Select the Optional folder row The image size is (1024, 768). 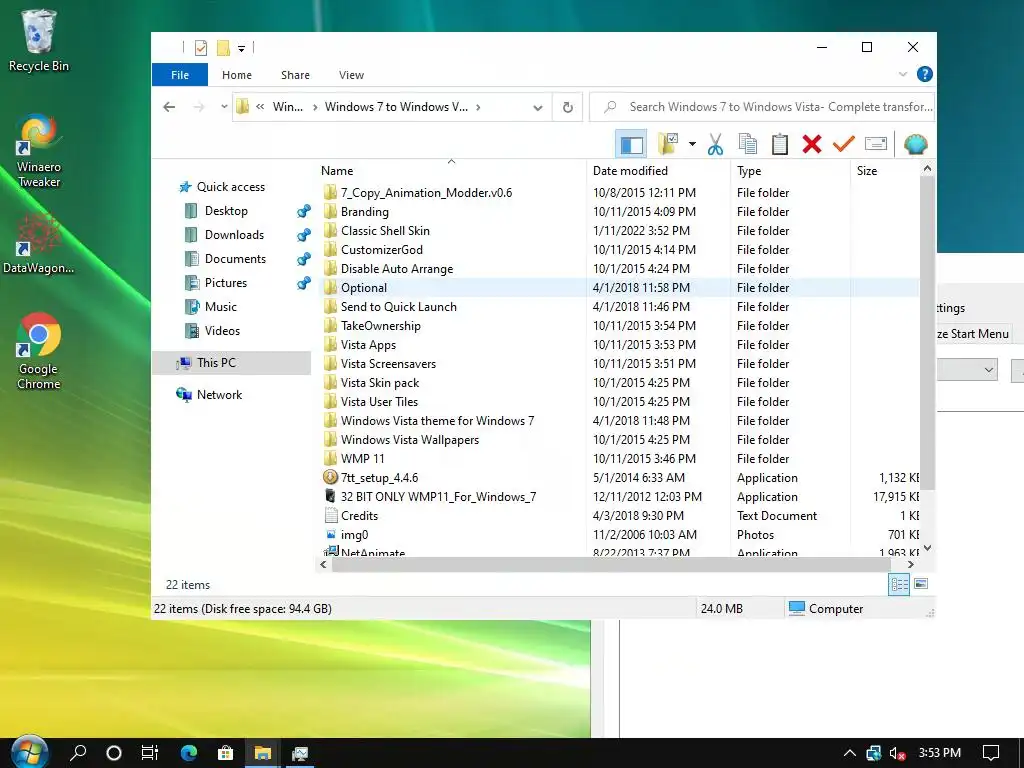618,288
